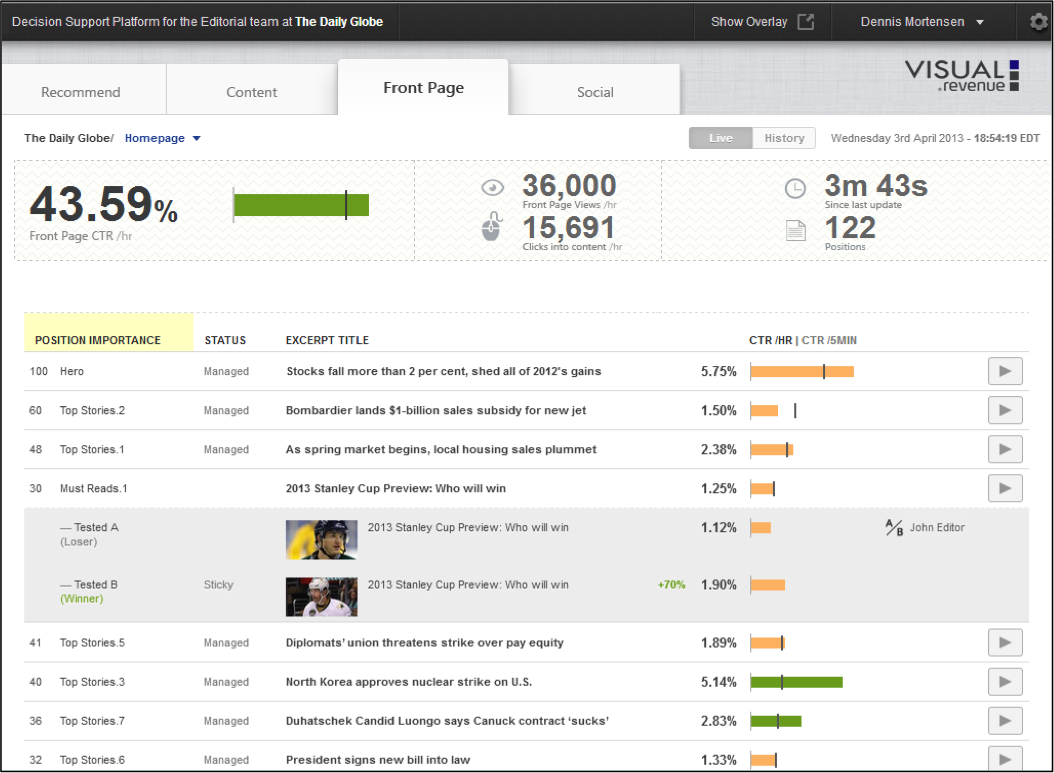Select the CTR /5MIN column option
Viewport: 1054px width, 773px height.
pos(829,340)
